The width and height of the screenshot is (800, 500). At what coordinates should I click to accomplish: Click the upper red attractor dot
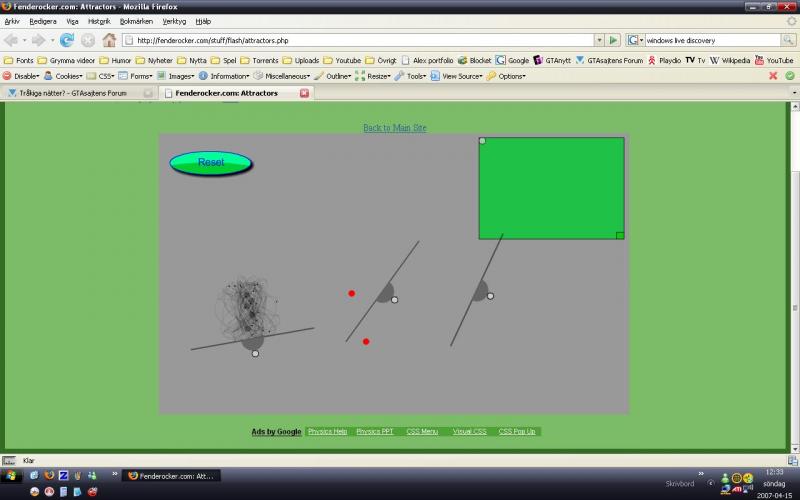(x=352, y=293)
